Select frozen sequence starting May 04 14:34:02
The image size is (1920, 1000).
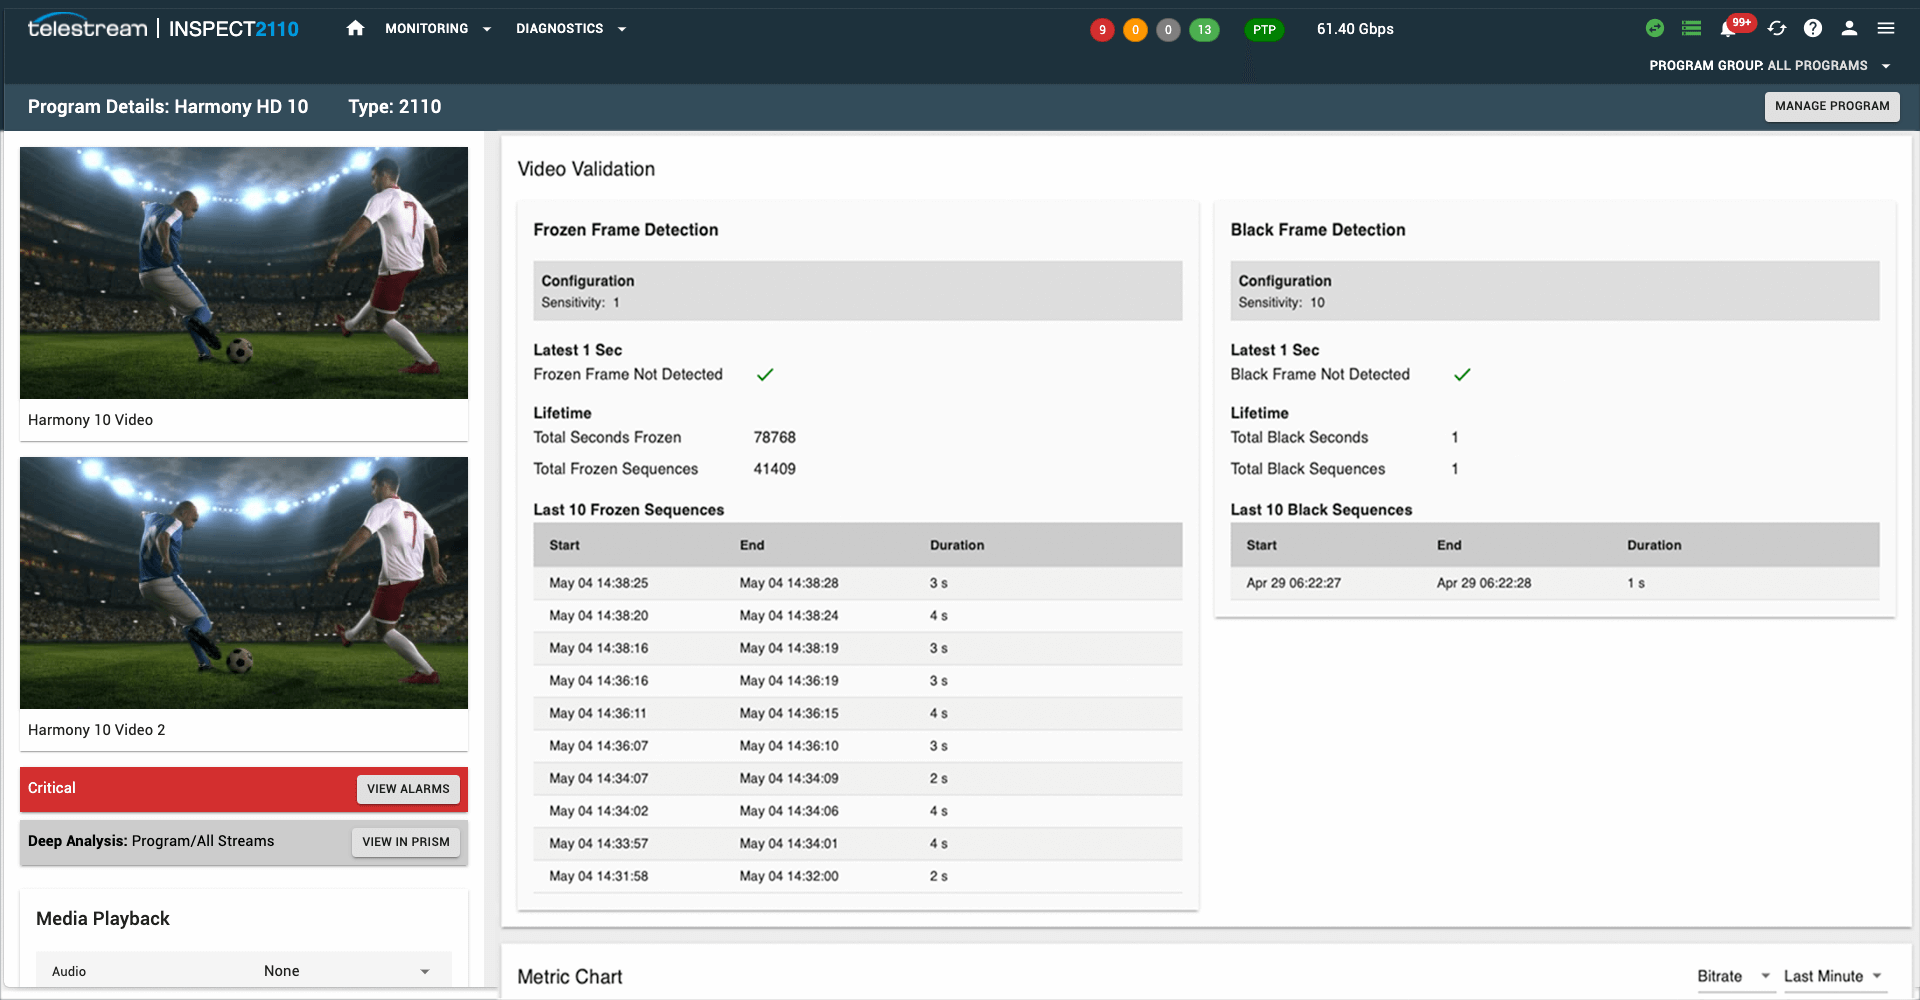[x=857, y=811]
